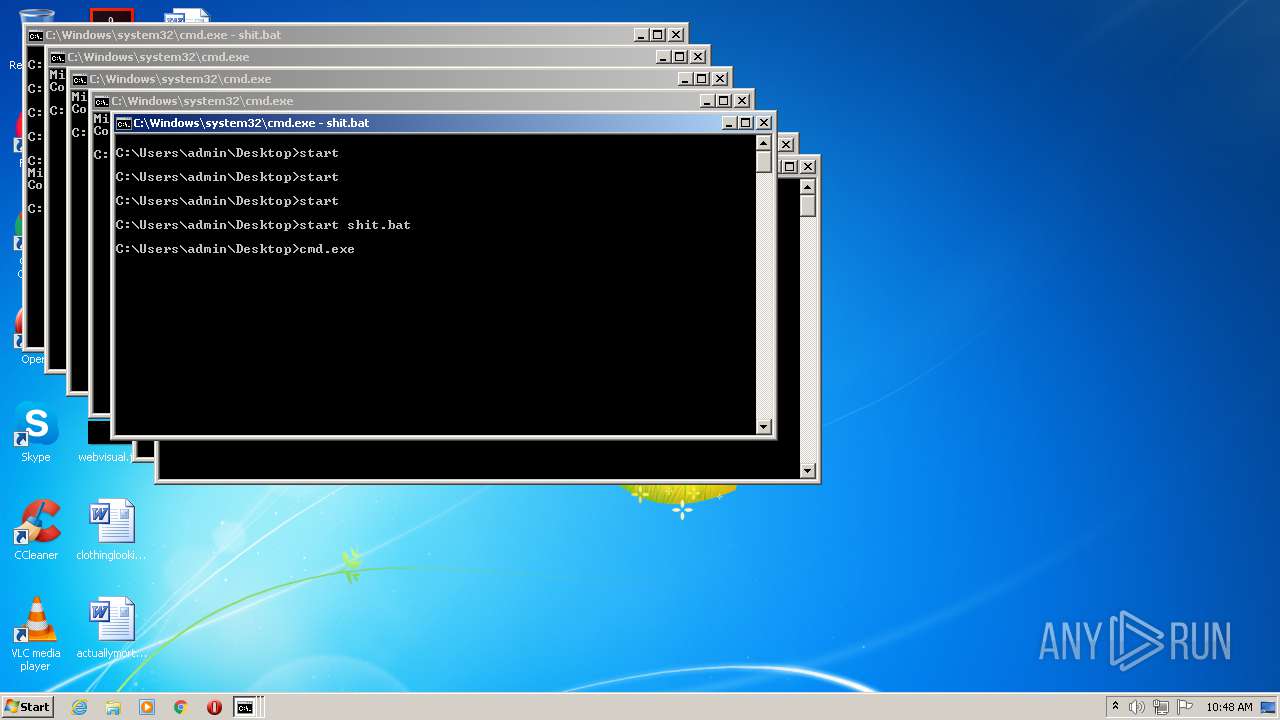Minimize the rearmost cmd.exe - shit.bat window
1280x720 pixels.
(641, 35)
